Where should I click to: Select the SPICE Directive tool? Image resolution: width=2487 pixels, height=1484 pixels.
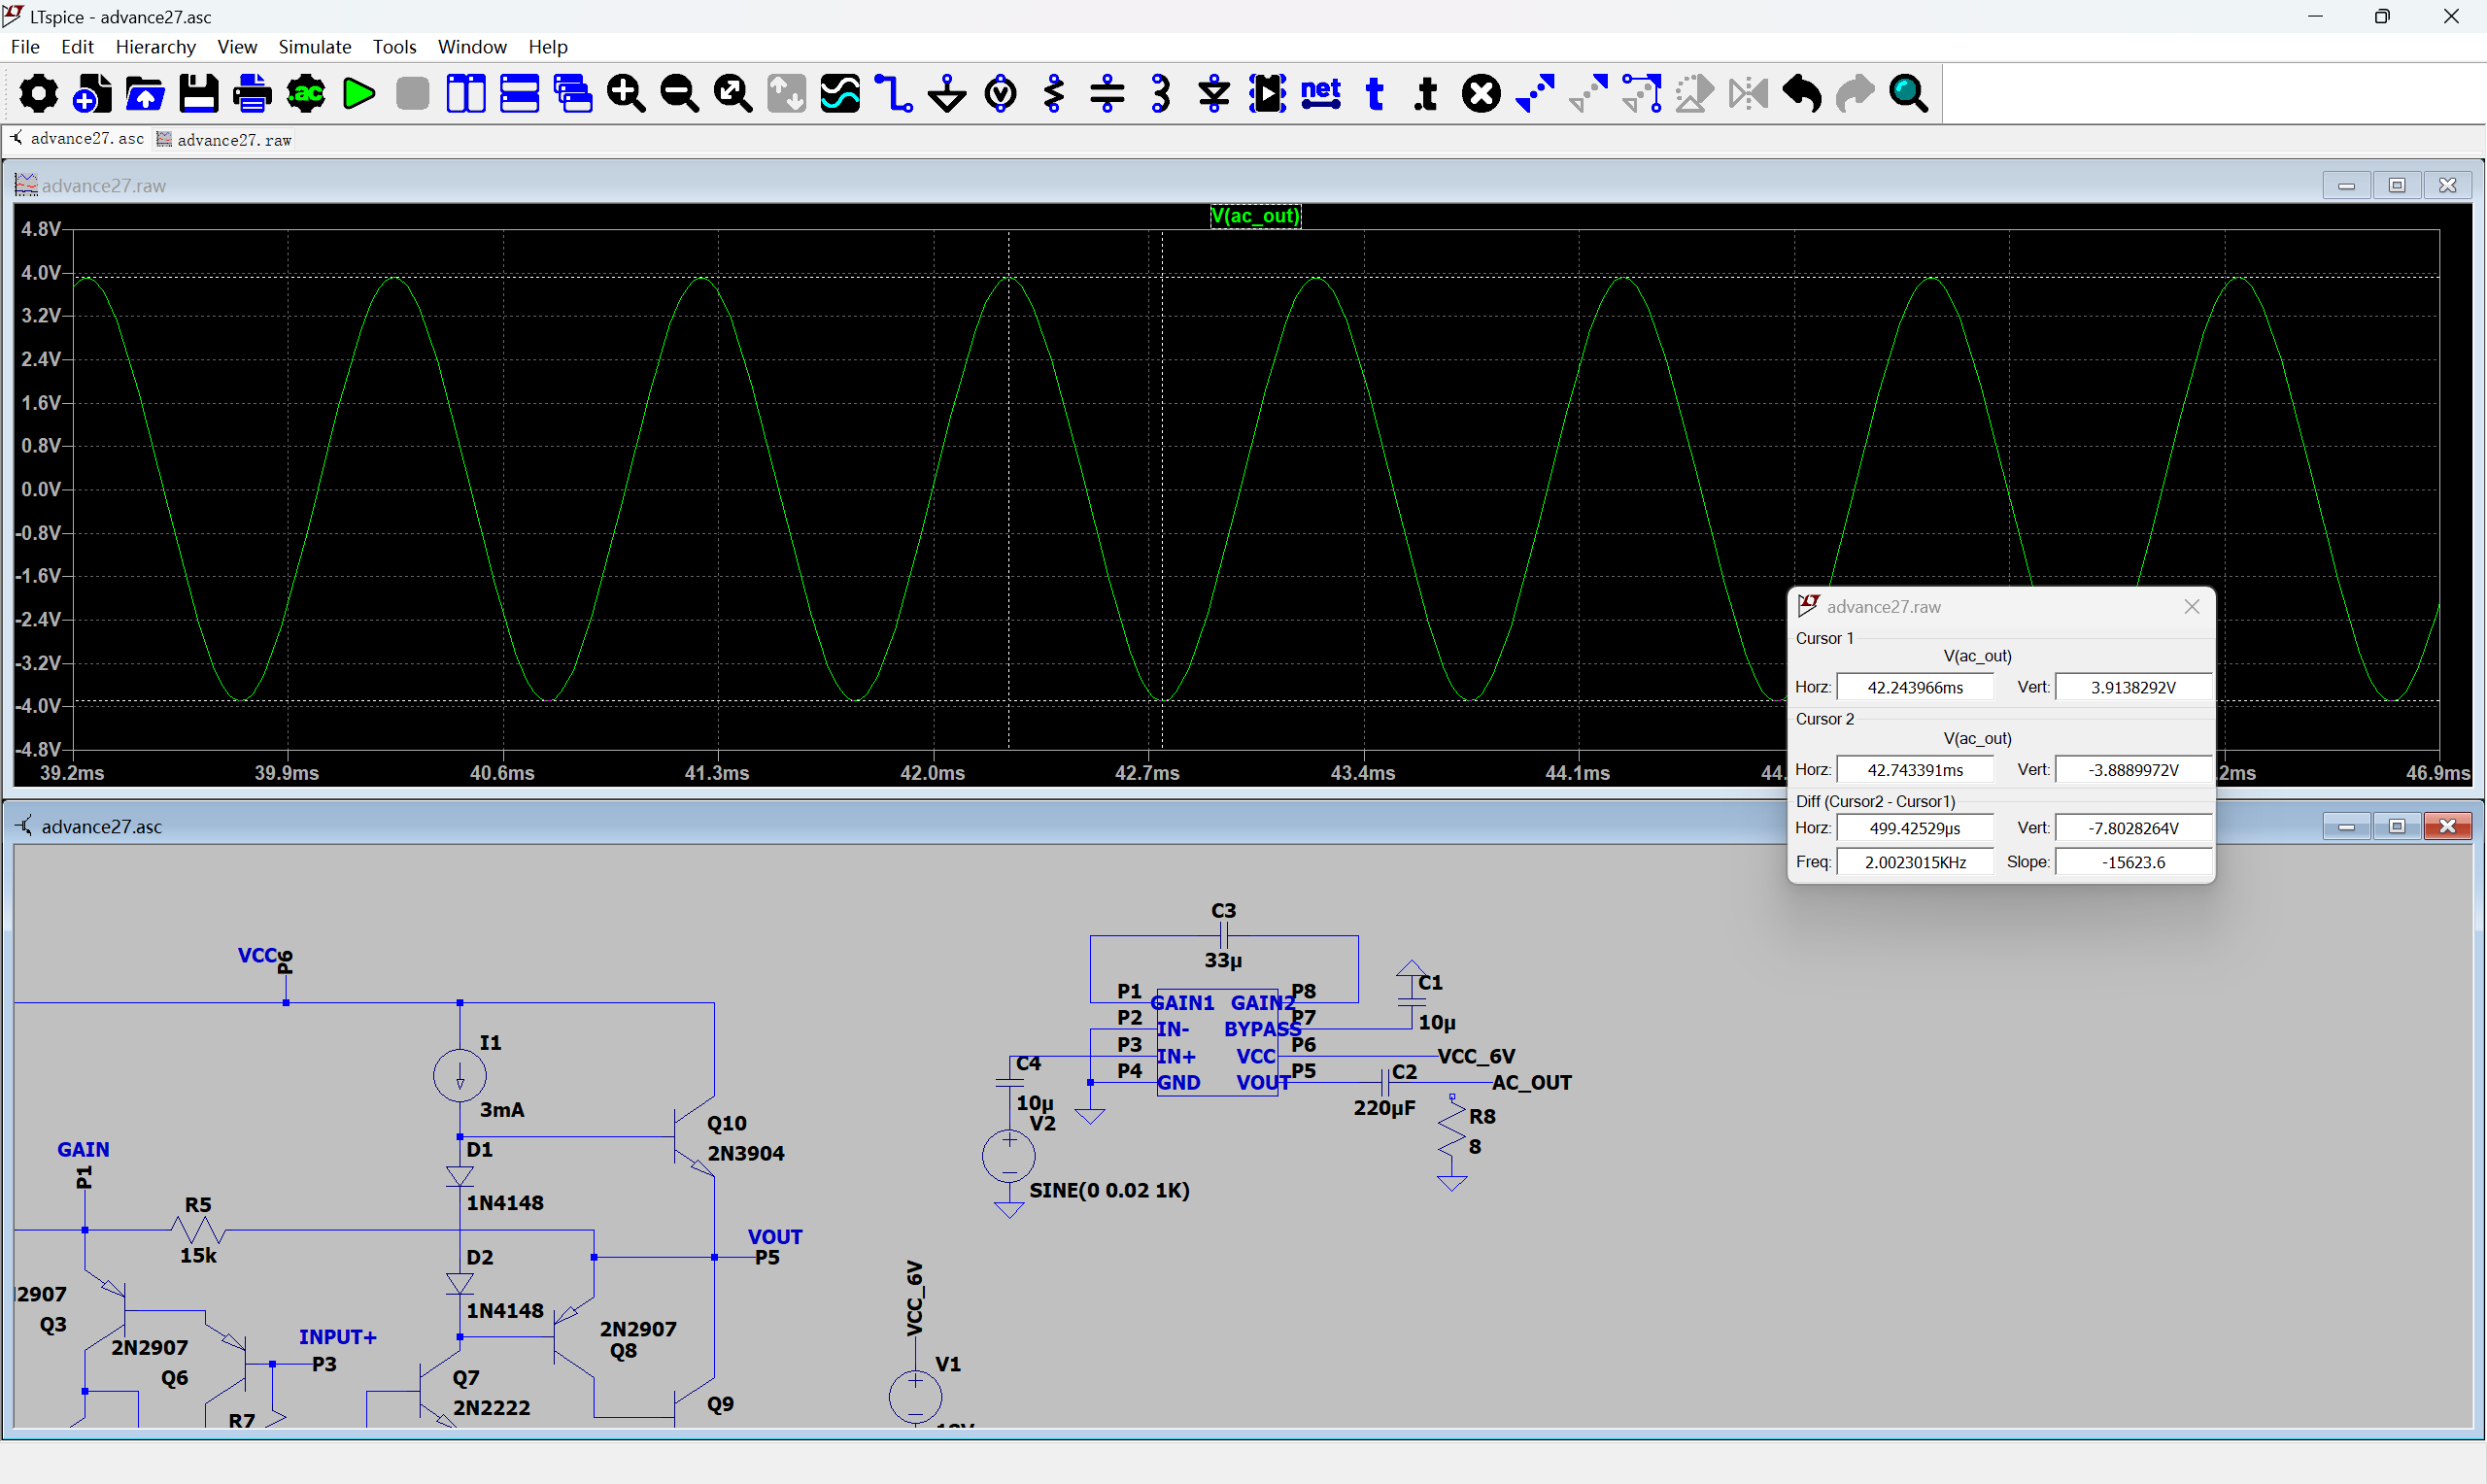(1427, 94)
